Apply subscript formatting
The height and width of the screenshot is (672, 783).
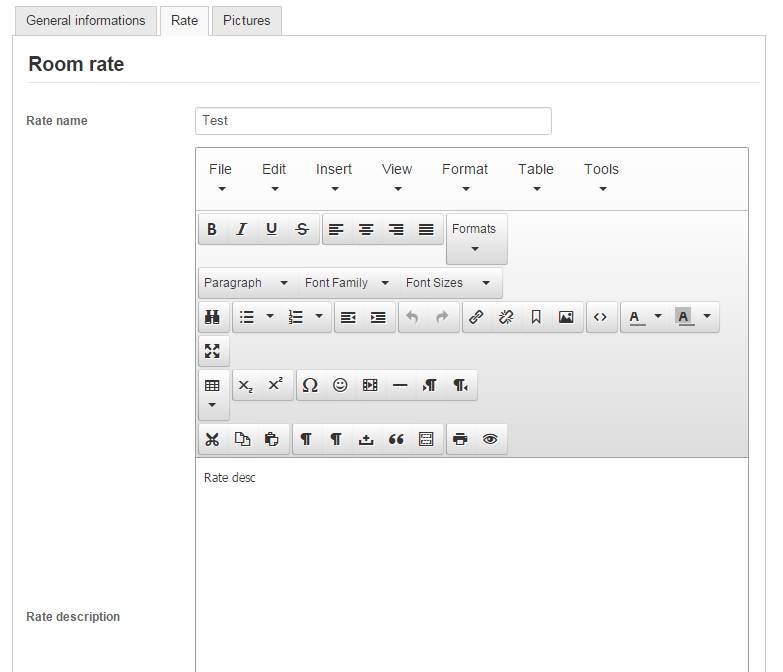pos(246,385)
